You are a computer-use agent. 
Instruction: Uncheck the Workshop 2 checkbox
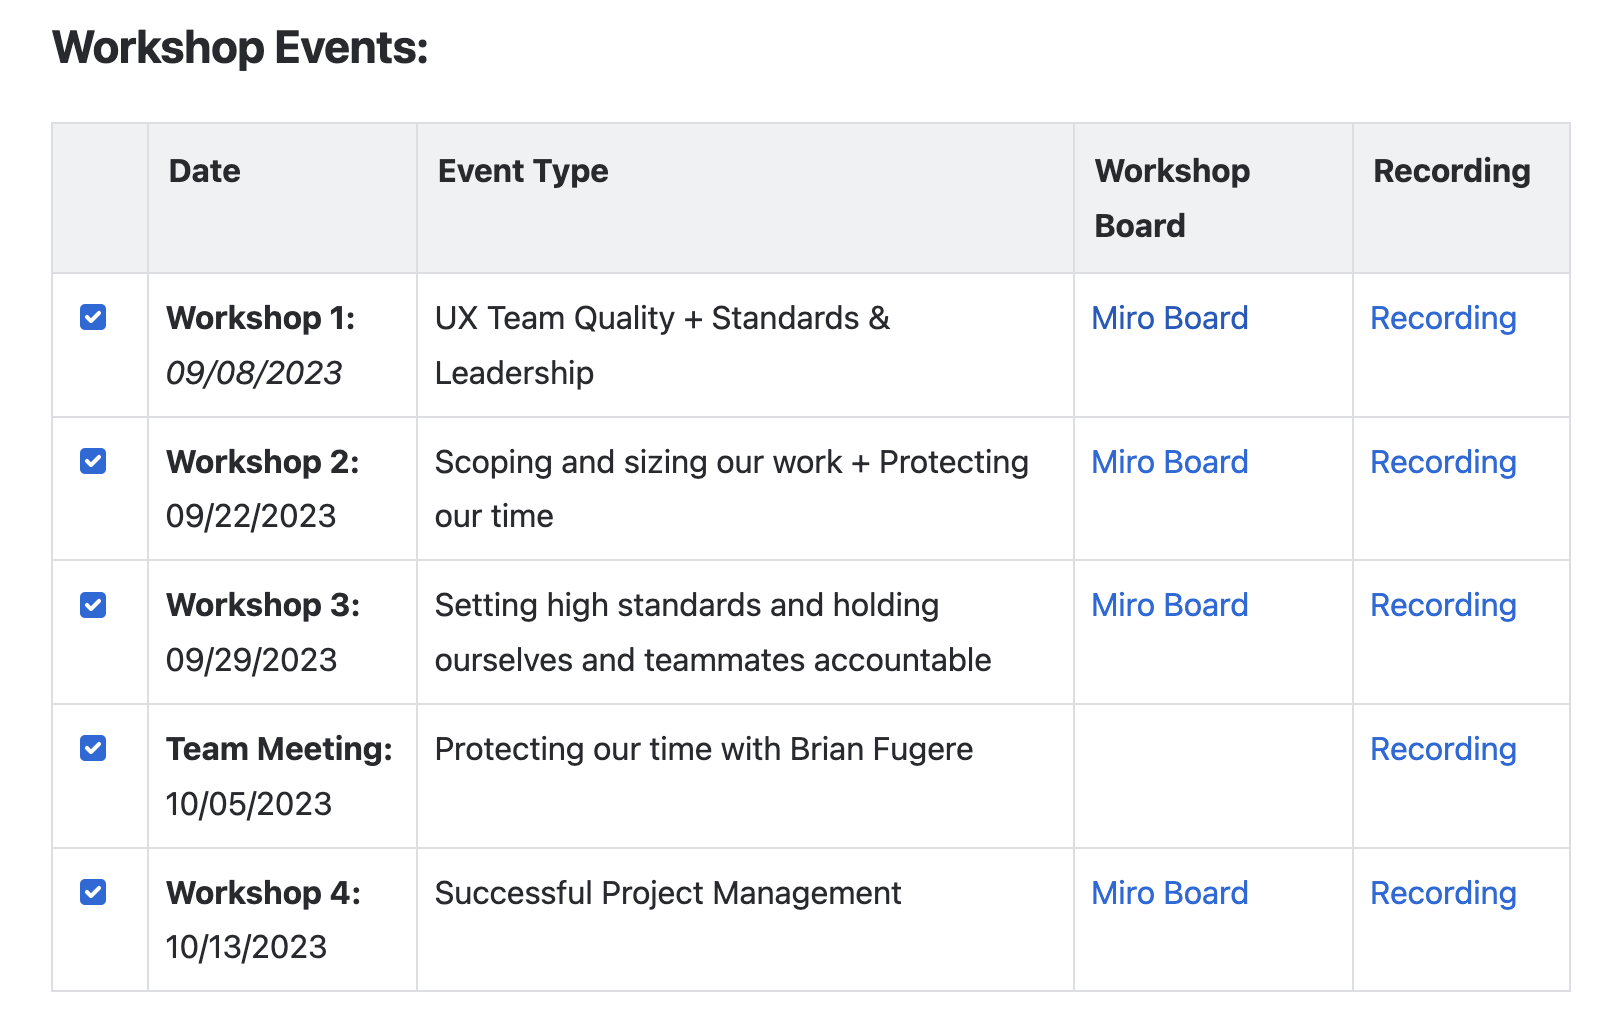point(93,462)
